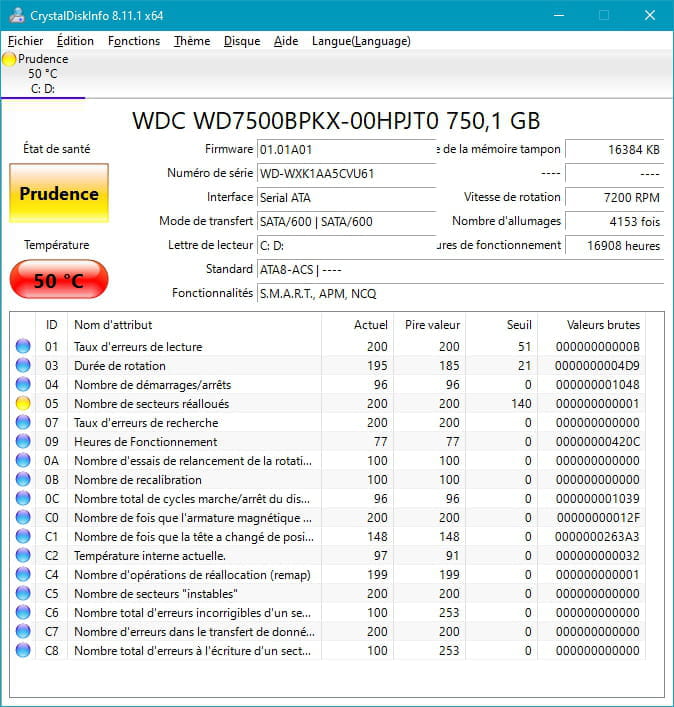Open the Thème menu
Image resolution: width=674 pixels, height=707 pixels.
point(192,41)
